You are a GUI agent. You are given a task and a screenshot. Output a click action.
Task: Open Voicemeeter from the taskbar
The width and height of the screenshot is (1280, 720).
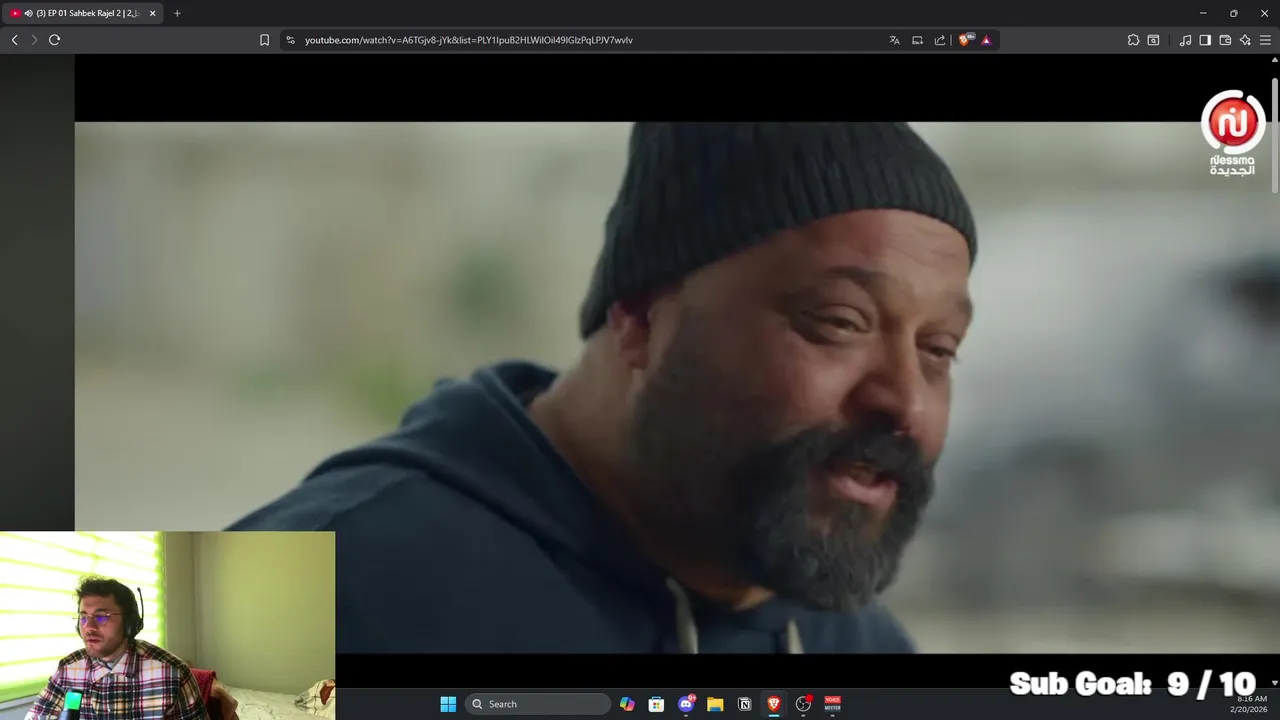click(x=832, y=704)
